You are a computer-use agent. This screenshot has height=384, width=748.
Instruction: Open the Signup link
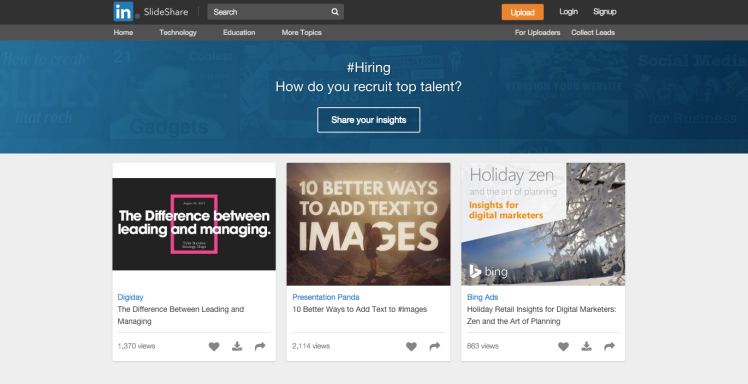605,12
